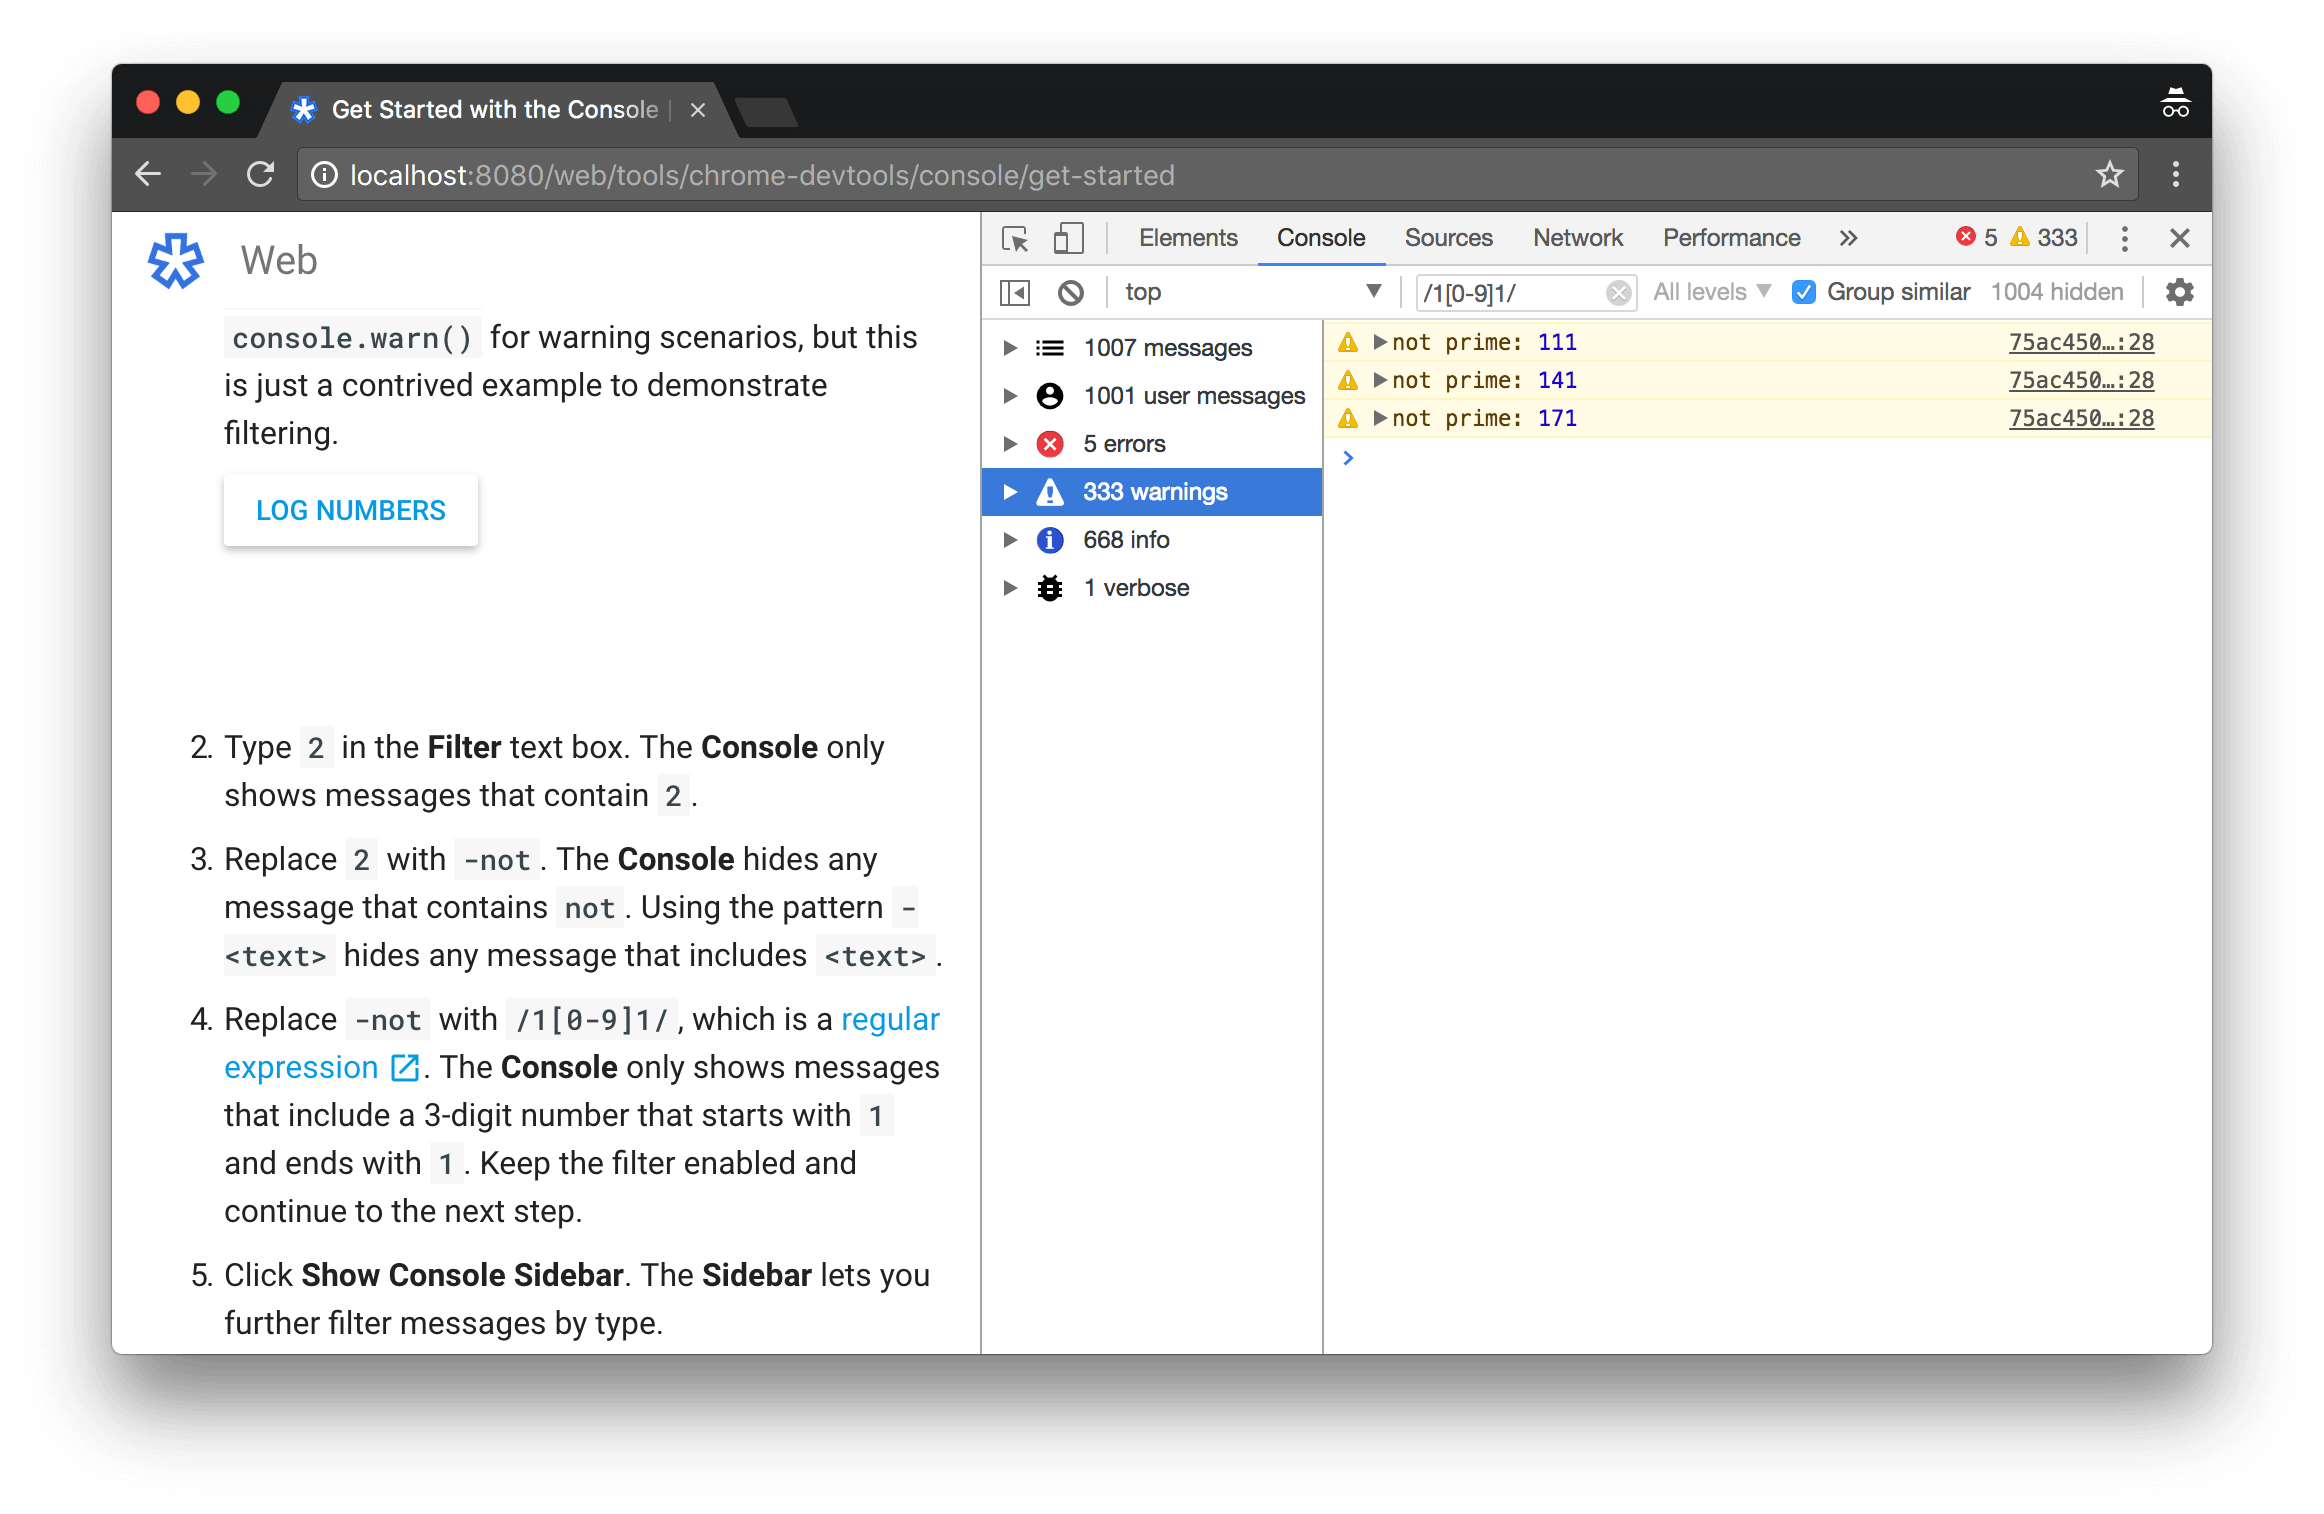
Task: Select the 333 warnings filter entry
Action: coord(1155,491)
